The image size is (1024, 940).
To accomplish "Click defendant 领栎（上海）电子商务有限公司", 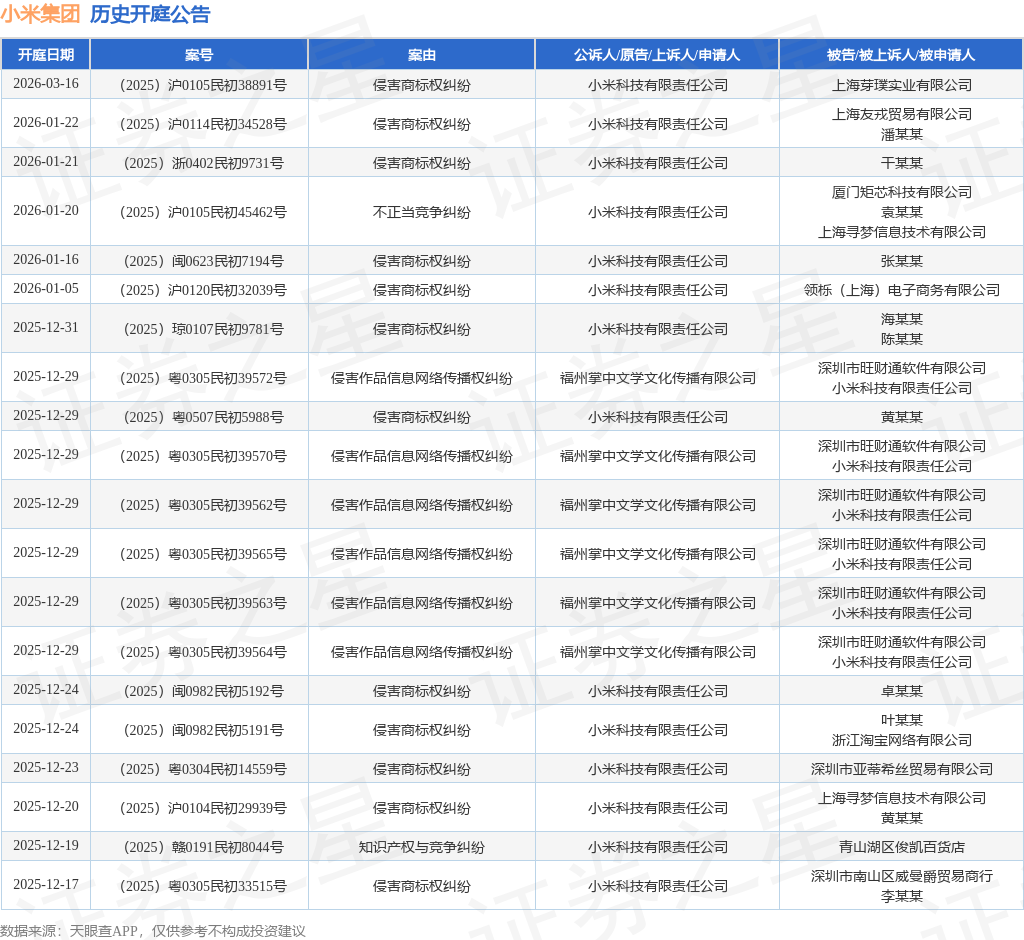I will tap(902, 290).
